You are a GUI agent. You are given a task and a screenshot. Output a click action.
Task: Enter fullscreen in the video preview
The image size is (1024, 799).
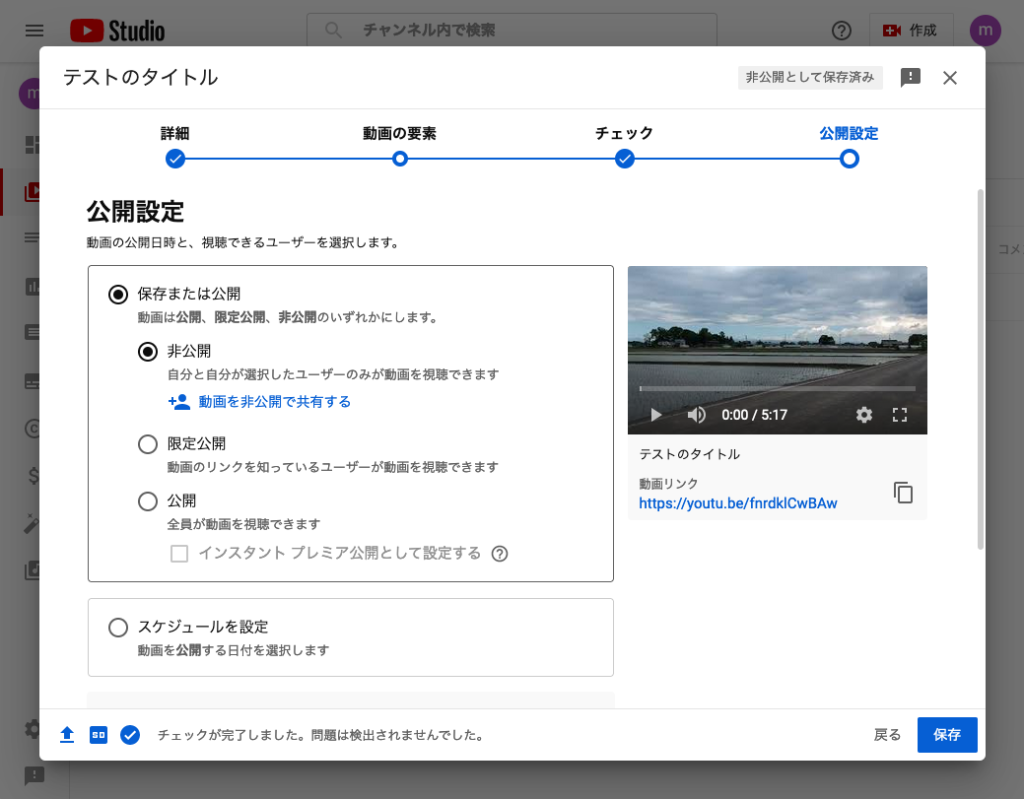(x=900, y=414)
